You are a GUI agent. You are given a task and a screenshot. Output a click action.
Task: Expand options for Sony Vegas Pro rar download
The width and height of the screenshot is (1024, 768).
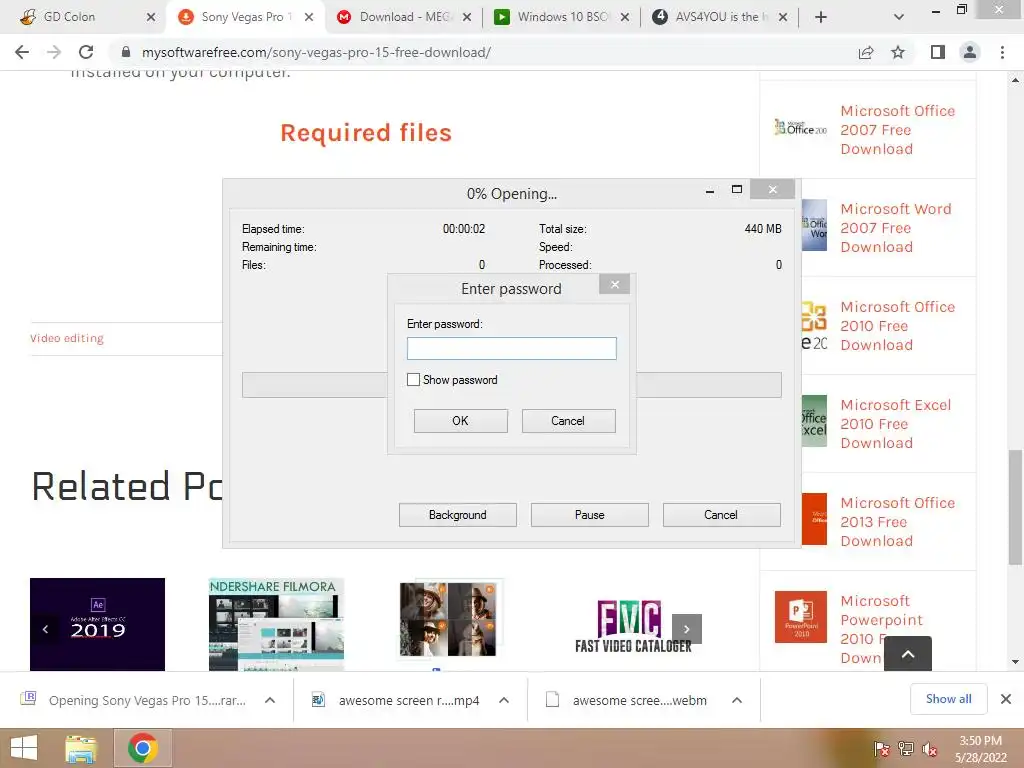click(x=270, y=700)
